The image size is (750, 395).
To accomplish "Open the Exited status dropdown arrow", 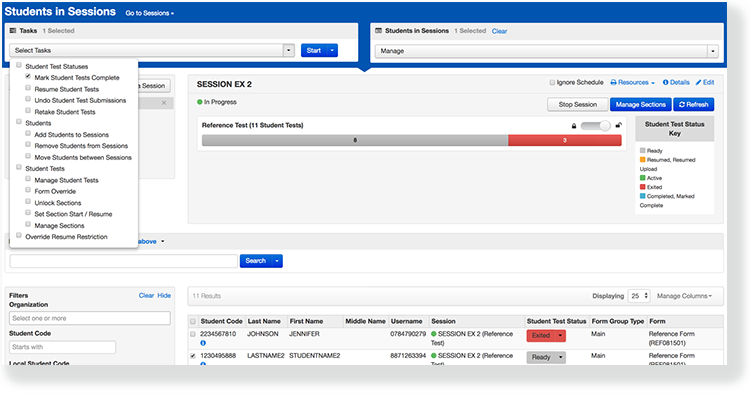I will point(560,336).
